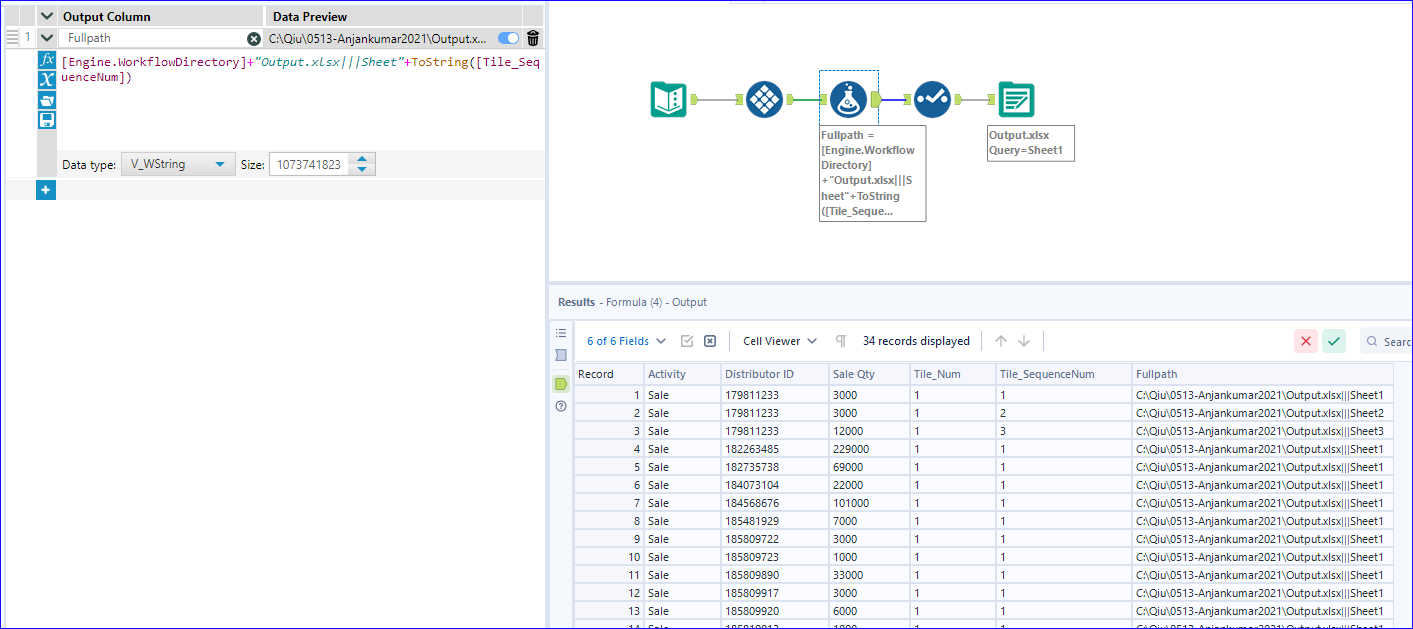
Task: Switch to the Results metadata view icon
Action: (x=561, y=354)
